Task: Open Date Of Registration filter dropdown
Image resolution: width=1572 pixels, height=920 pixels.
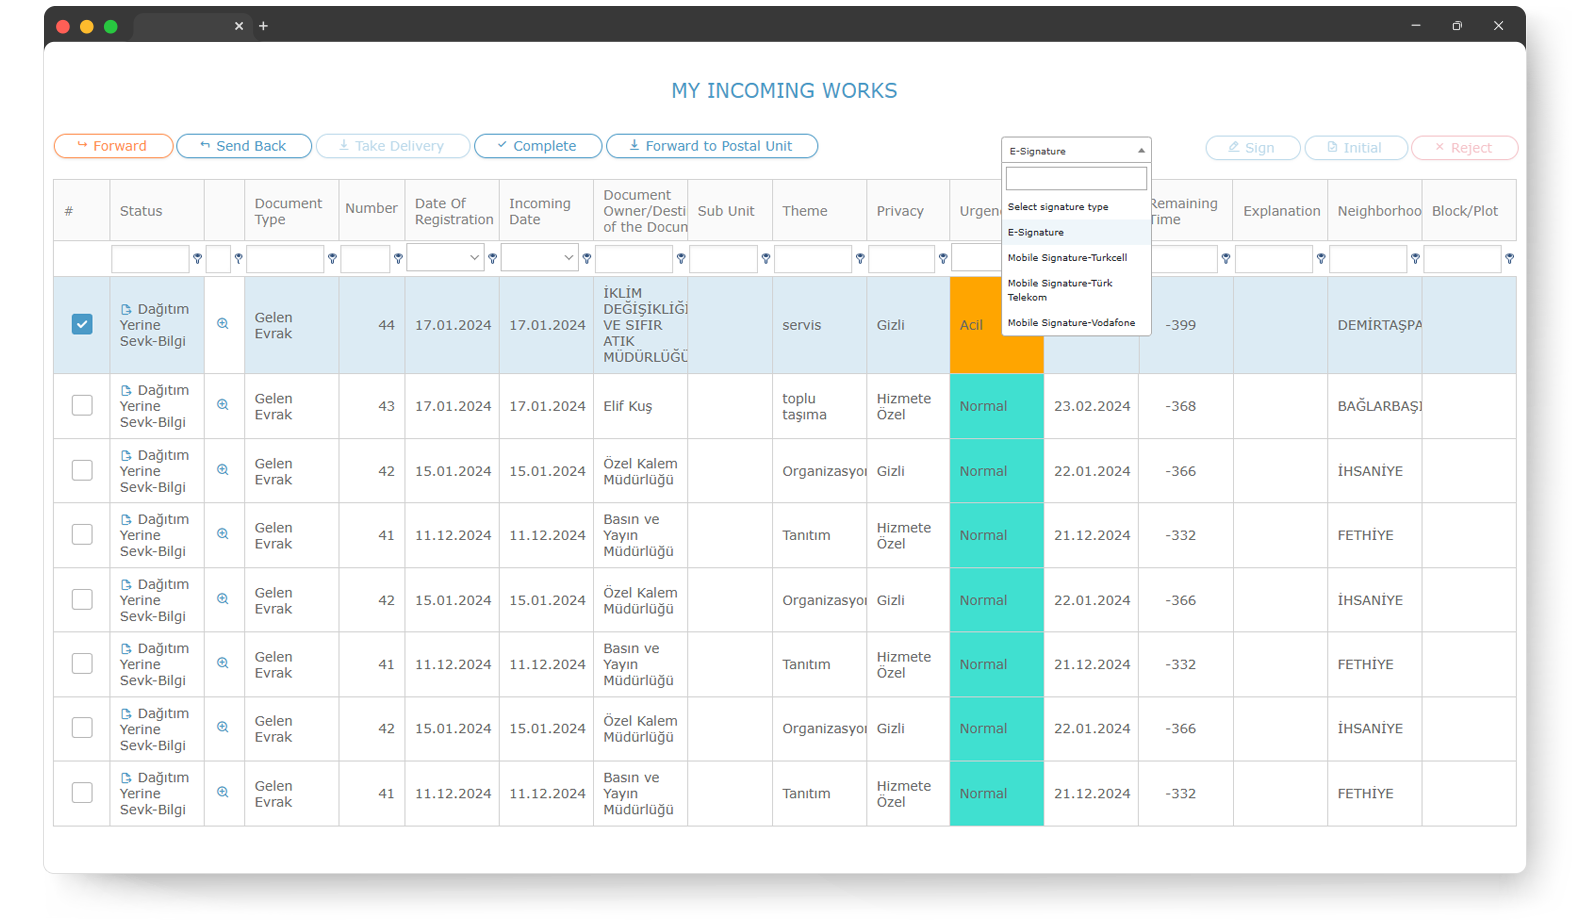Action: (445, 258)
